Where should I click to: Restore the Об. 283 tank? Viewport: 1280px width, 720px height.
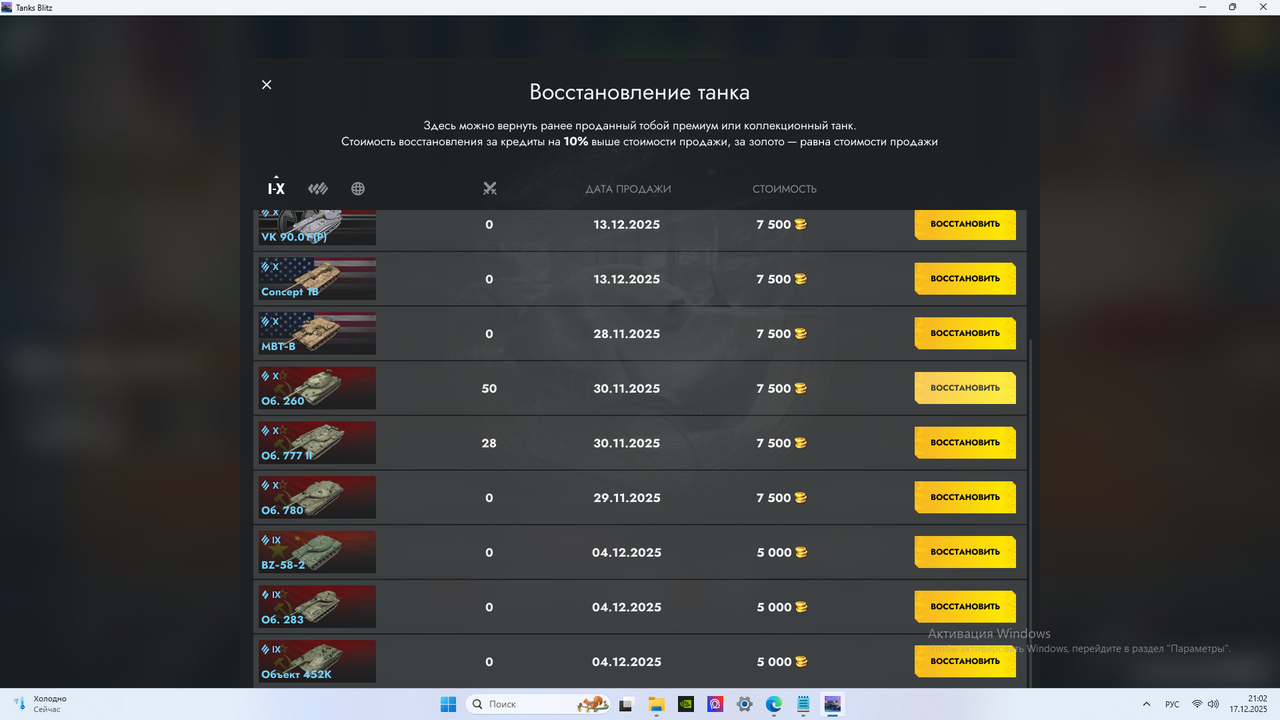tap(965, 606)
